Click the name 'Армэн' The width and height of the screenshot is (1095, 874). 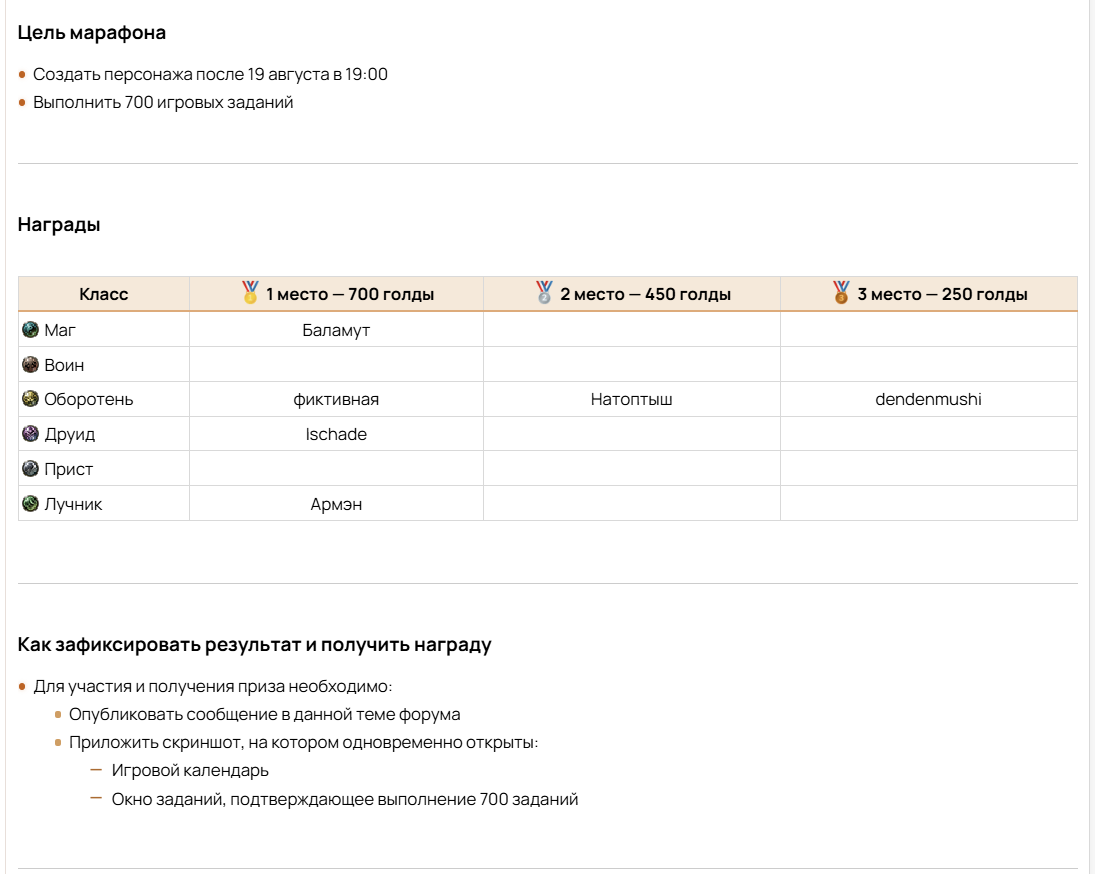pos(336,504)
